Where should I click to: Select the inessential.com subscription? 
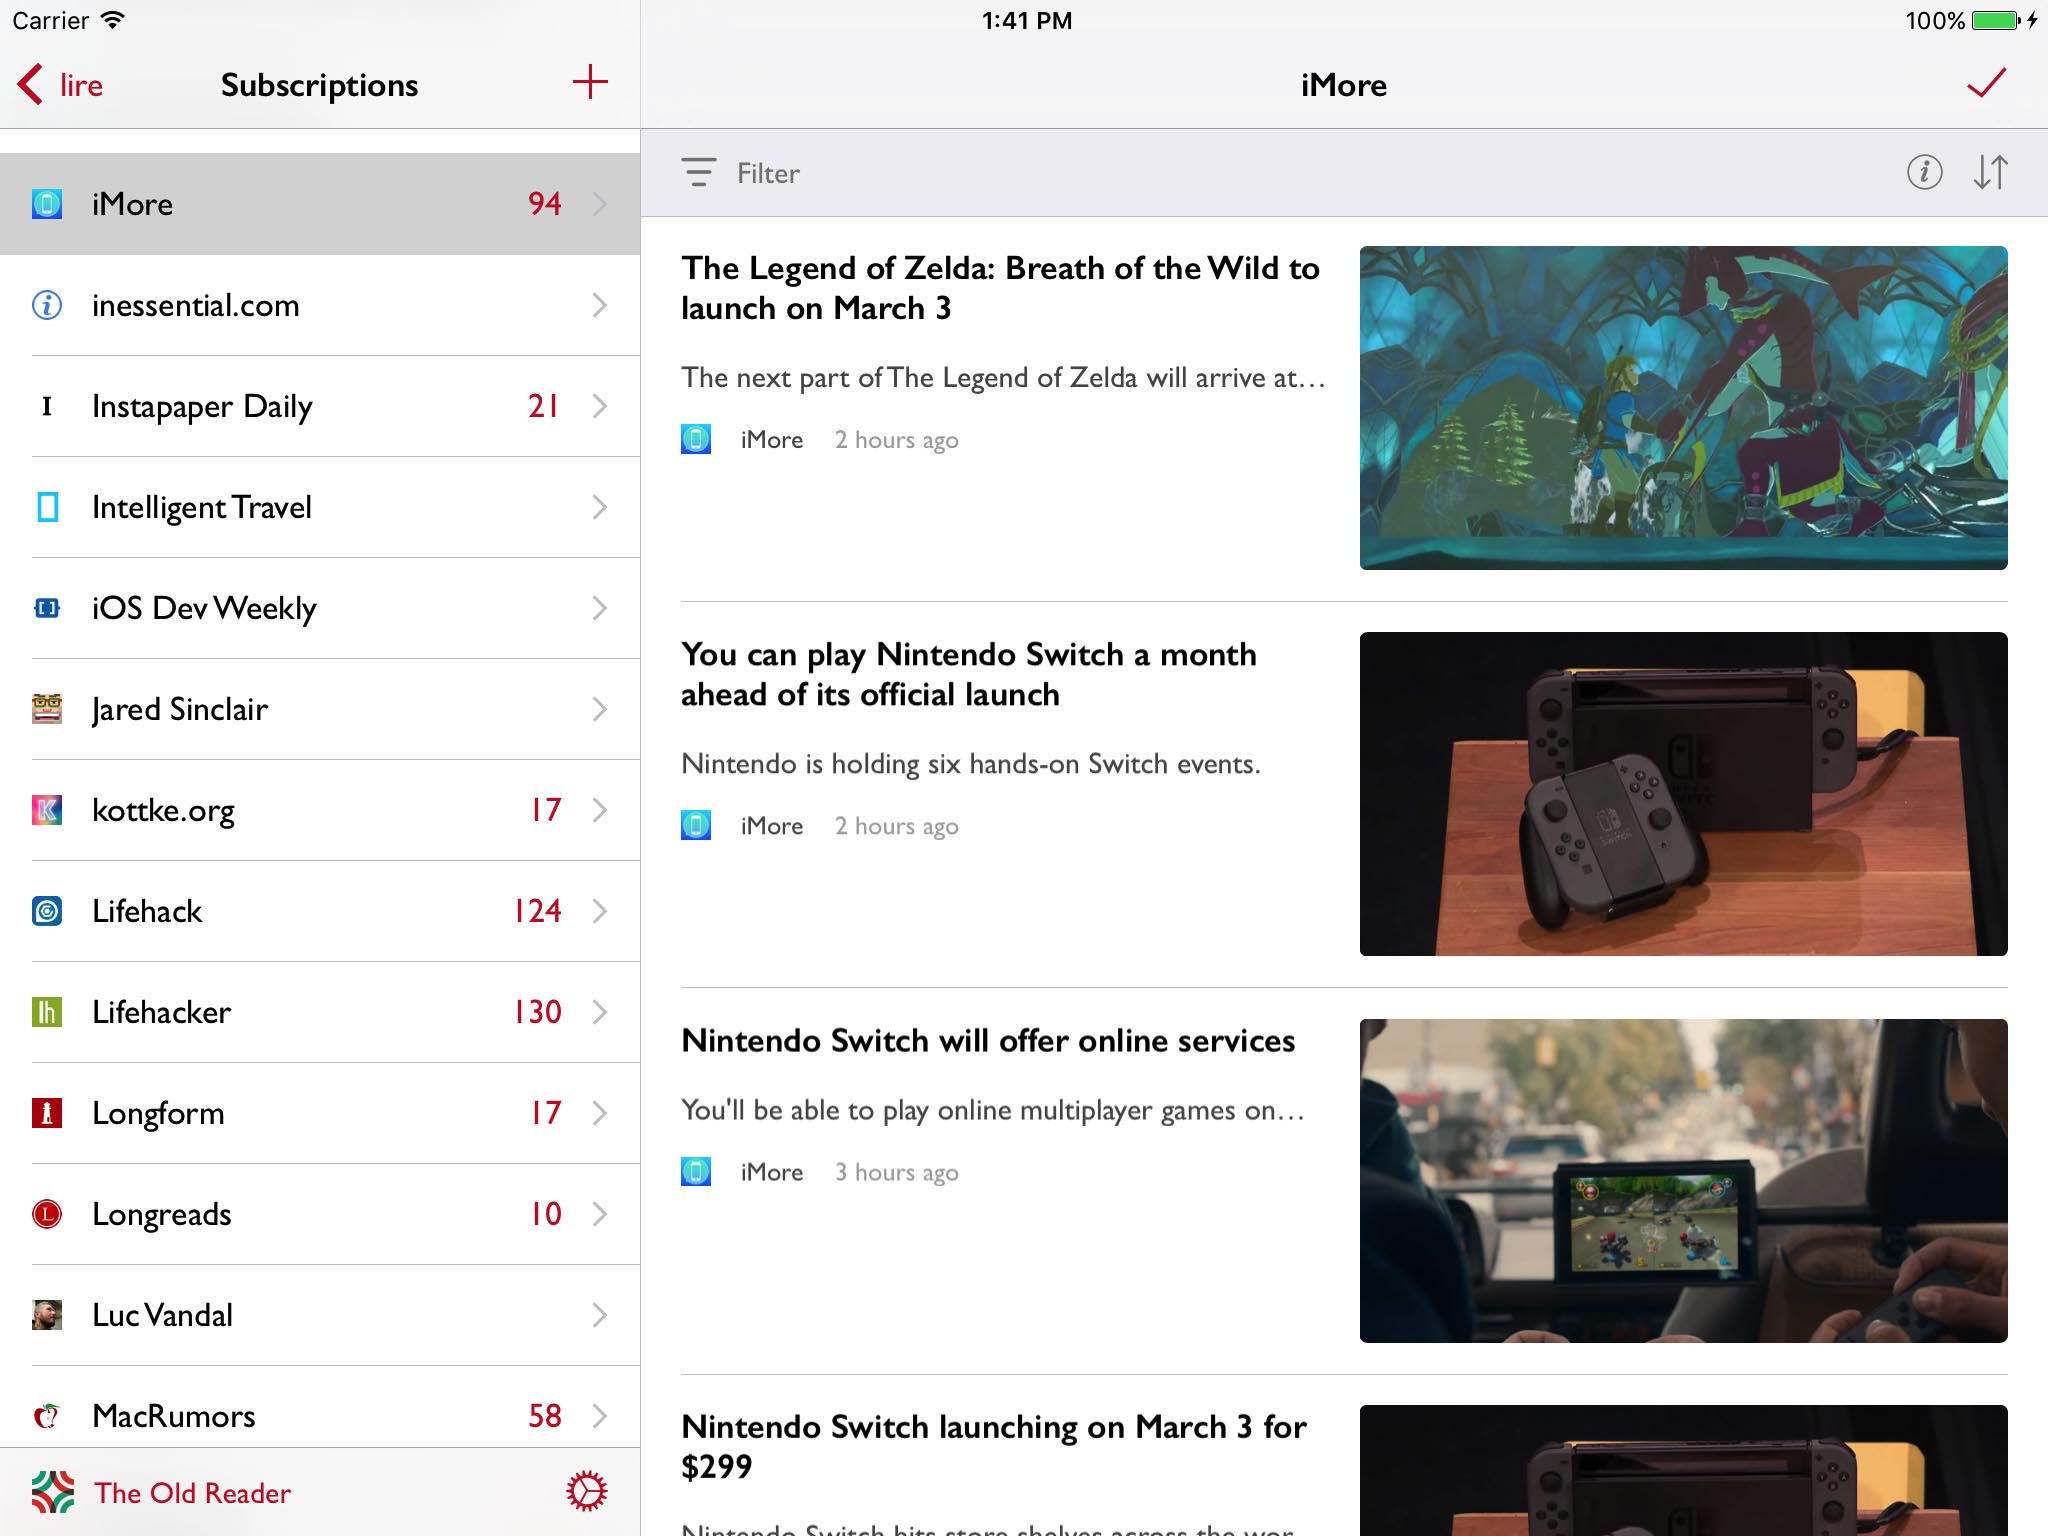[x=320, y=305]
